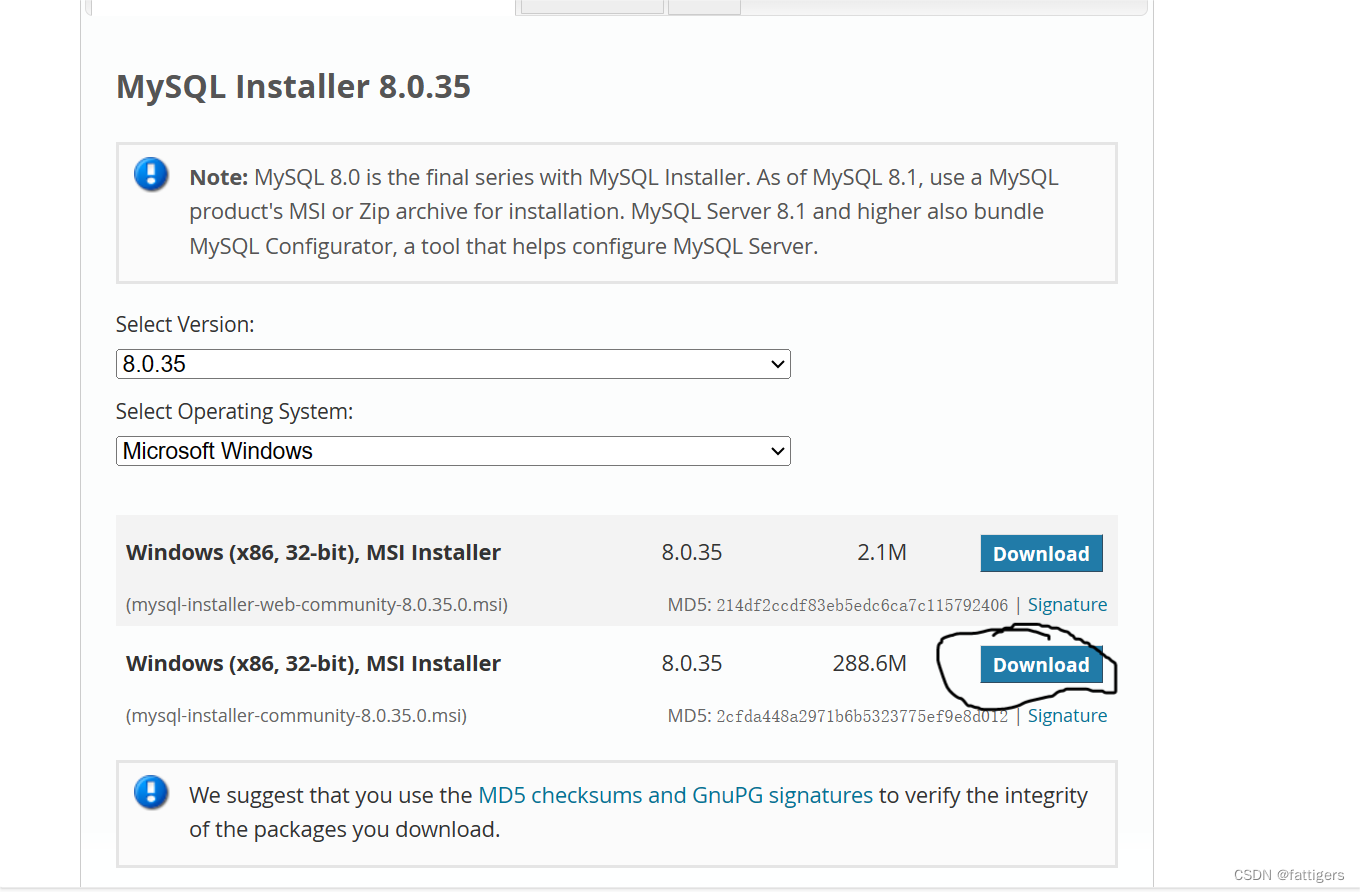Viewport: 1360px width, 892px height.
Task: Click version 8.0.35 in the 288.6M row
Action: click(691, 663)
